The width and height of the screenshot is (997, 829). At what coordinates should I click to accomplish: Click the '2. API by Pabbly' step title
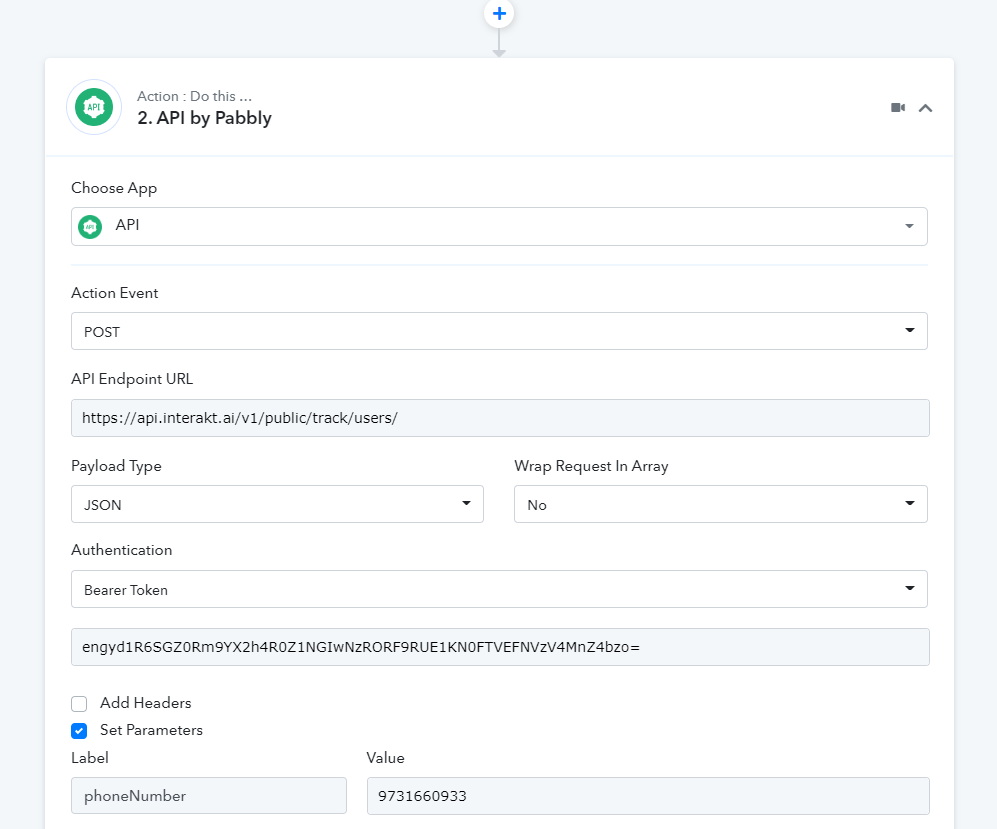(204, 118)
